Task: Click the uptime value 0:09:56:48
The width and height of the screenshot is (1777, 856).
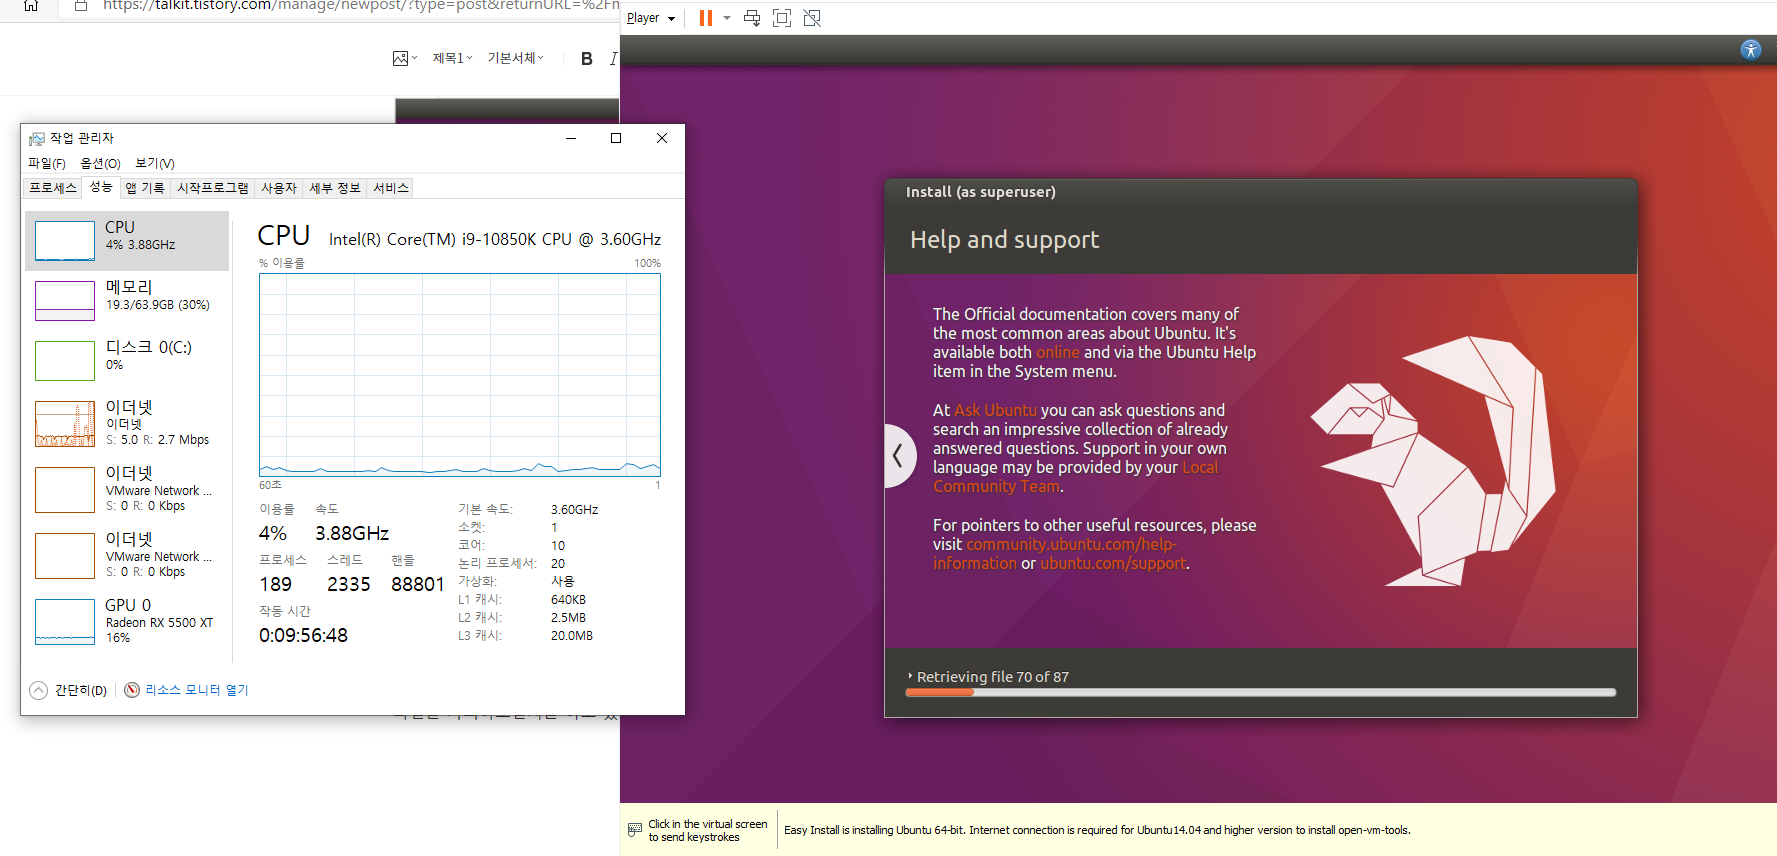Action: (x=303, y=635)
